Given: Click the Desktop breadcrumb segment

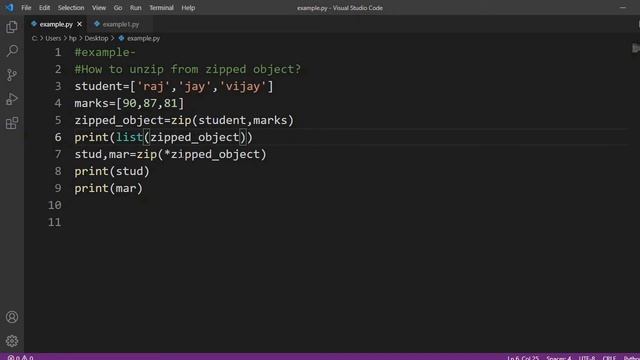Looking at the screenshot, I should [96, 38].
